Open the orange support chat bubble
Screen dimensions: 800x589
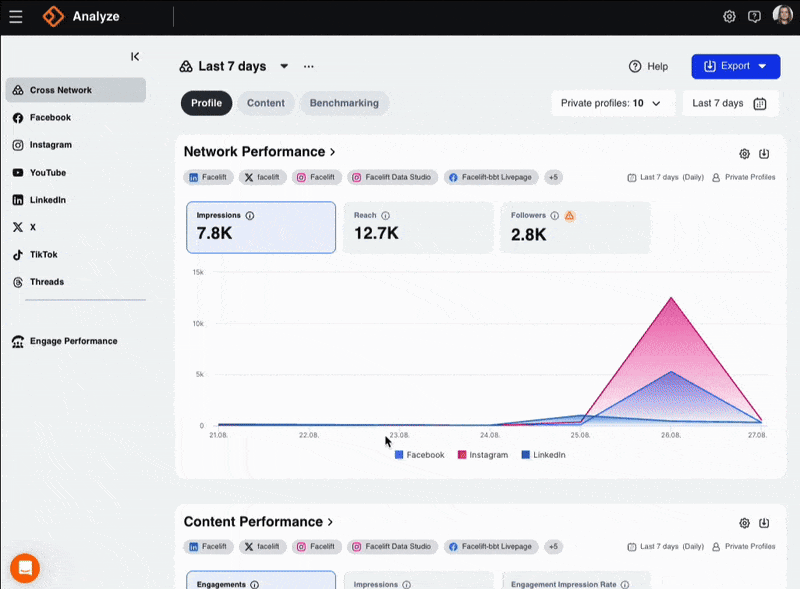click(x=25, y=568)
